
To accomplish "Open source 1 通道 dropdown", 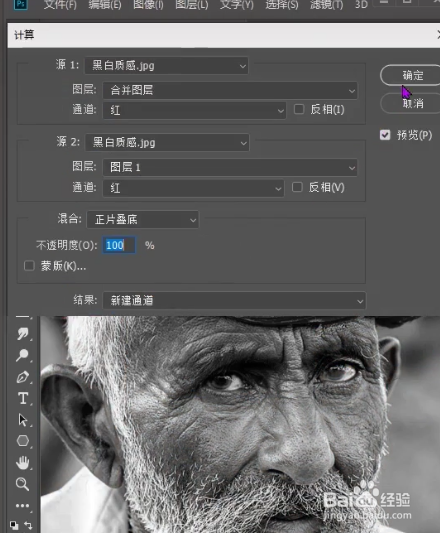I will (194, 110).
